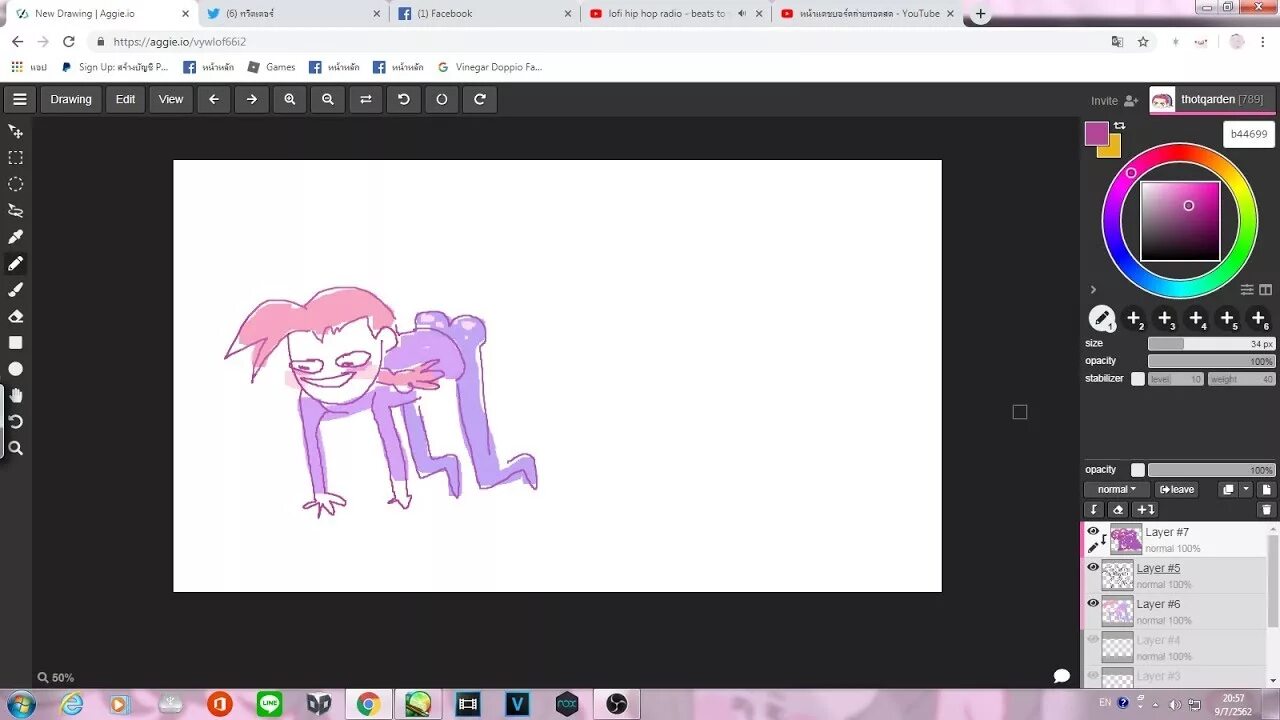Adjust the brush size slider
The height and width of the screenshot is (720, 1280).
pyautogui.click(x=1211, y=344)
